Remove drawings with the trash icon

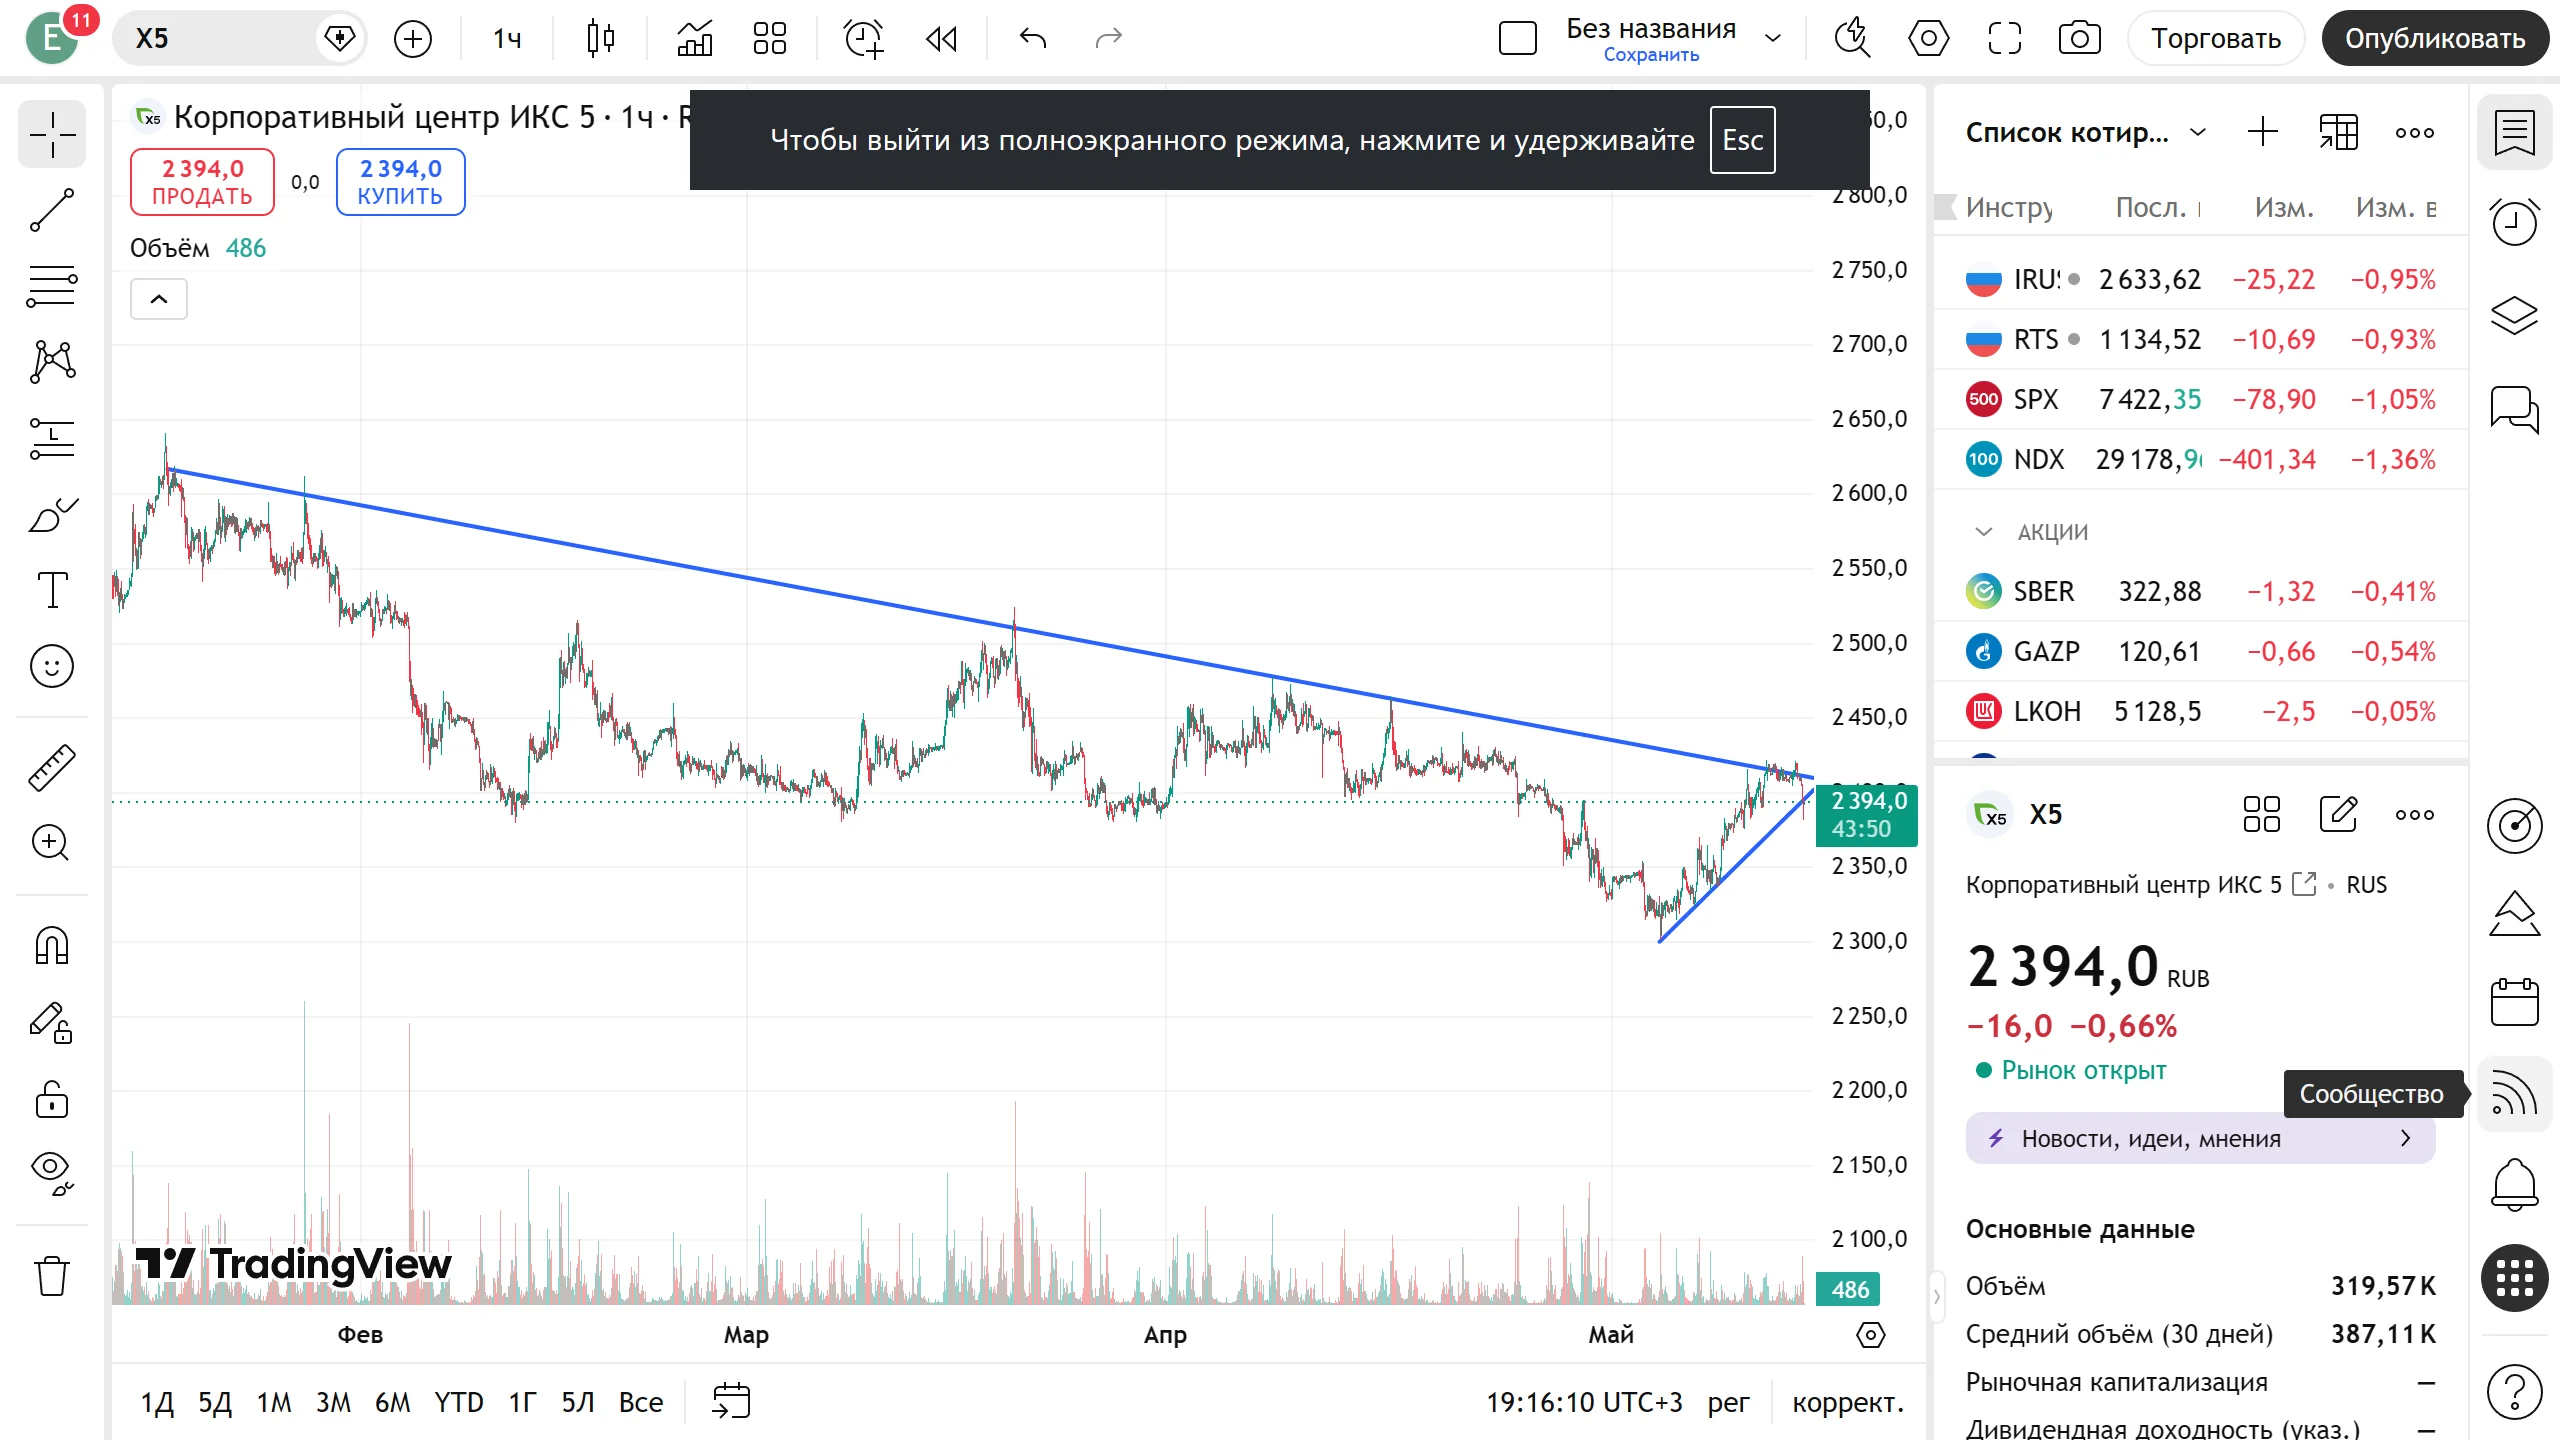52,1276
